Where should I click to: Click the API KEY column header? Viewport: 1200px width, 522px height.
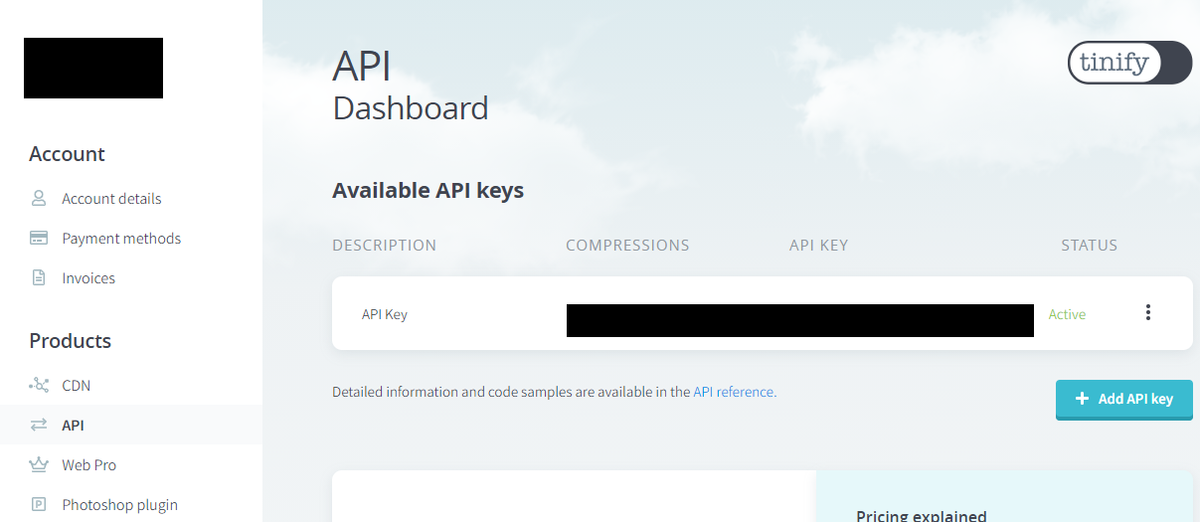coord(819,245)
